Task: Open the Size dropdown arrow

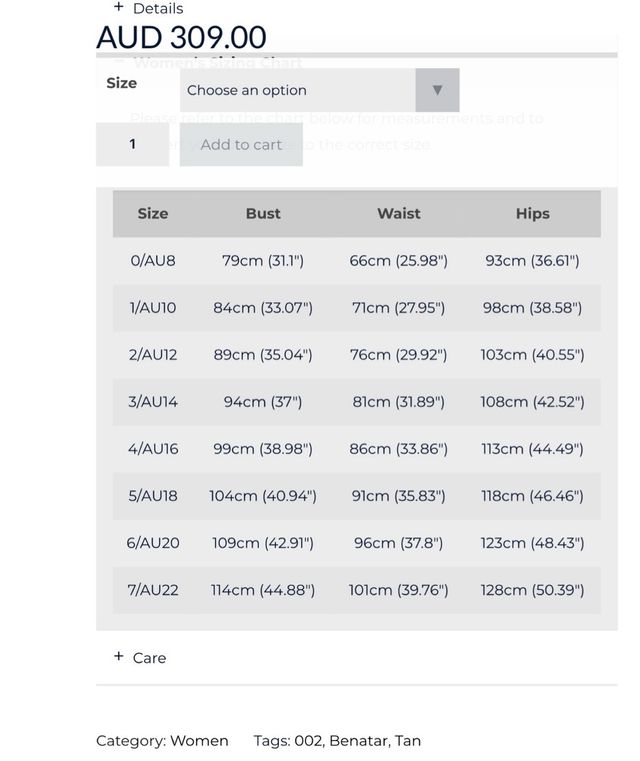Action: coord(437,90)
